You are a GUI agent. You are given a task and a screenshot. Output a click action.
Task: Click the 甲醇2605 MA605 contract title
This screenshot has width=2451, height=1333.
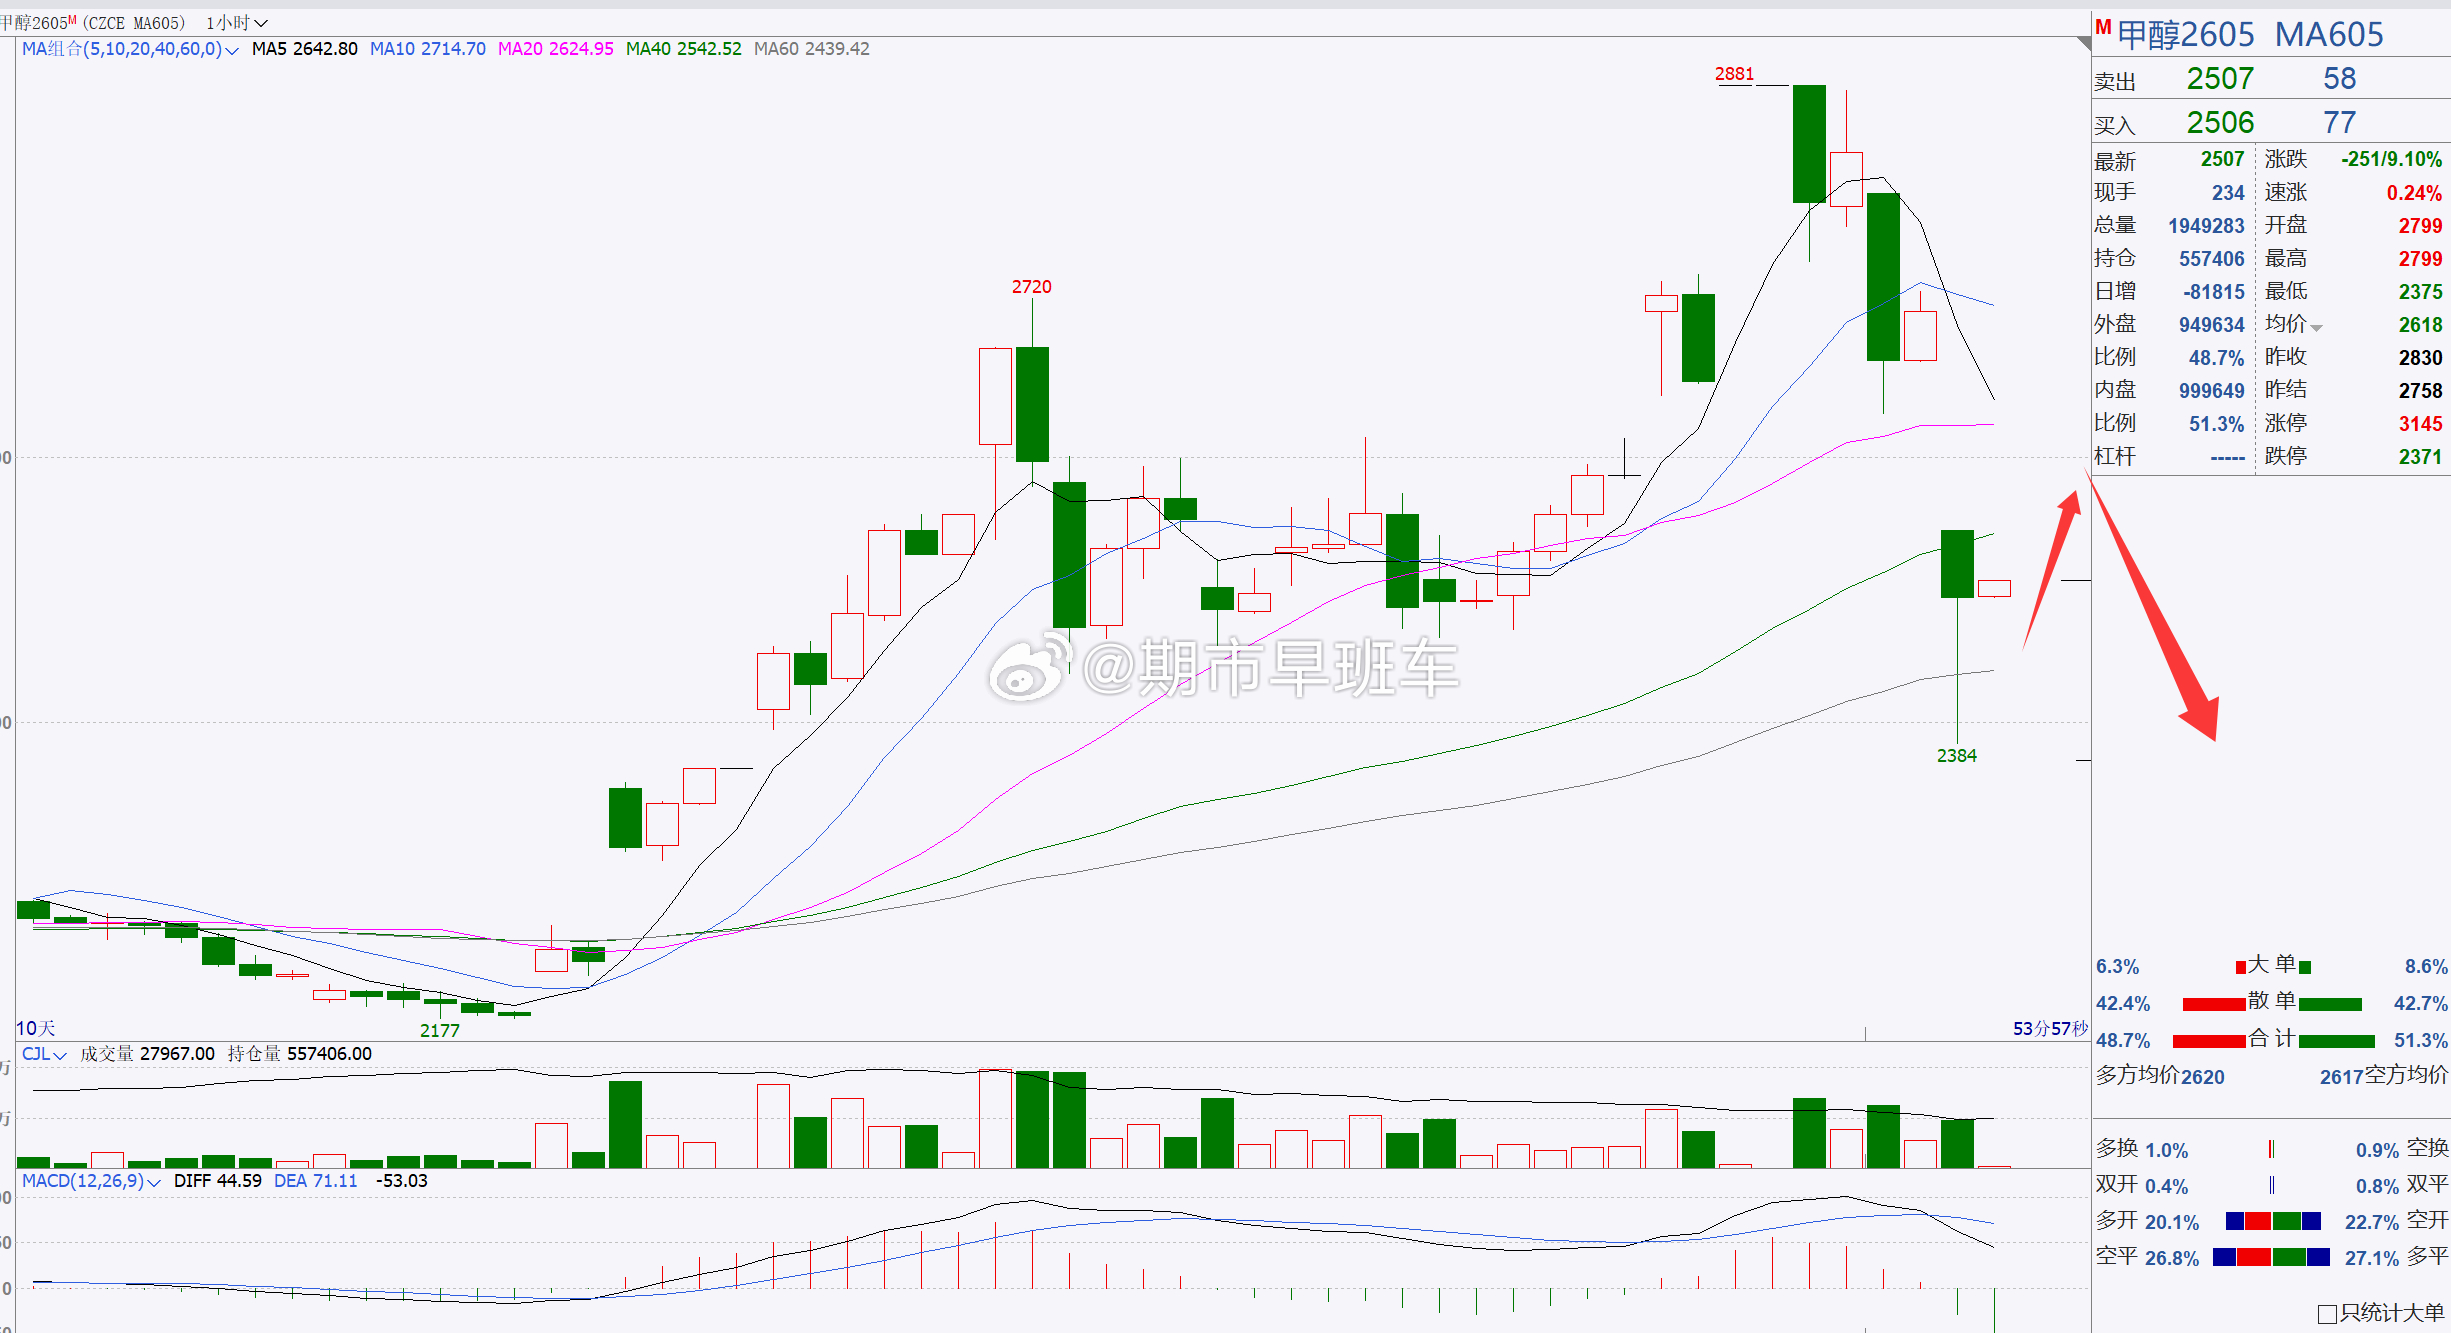click(2250, 35)
